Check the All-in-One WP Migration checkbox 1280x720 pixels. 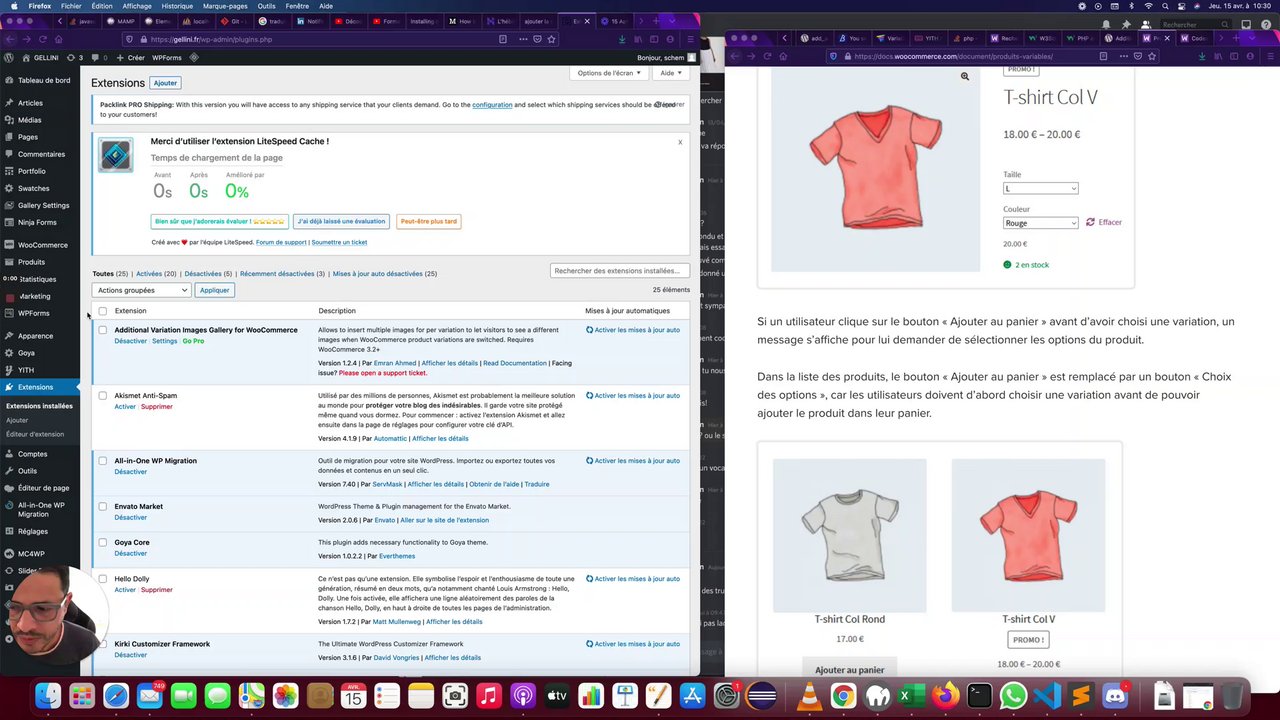pos(102,461)
